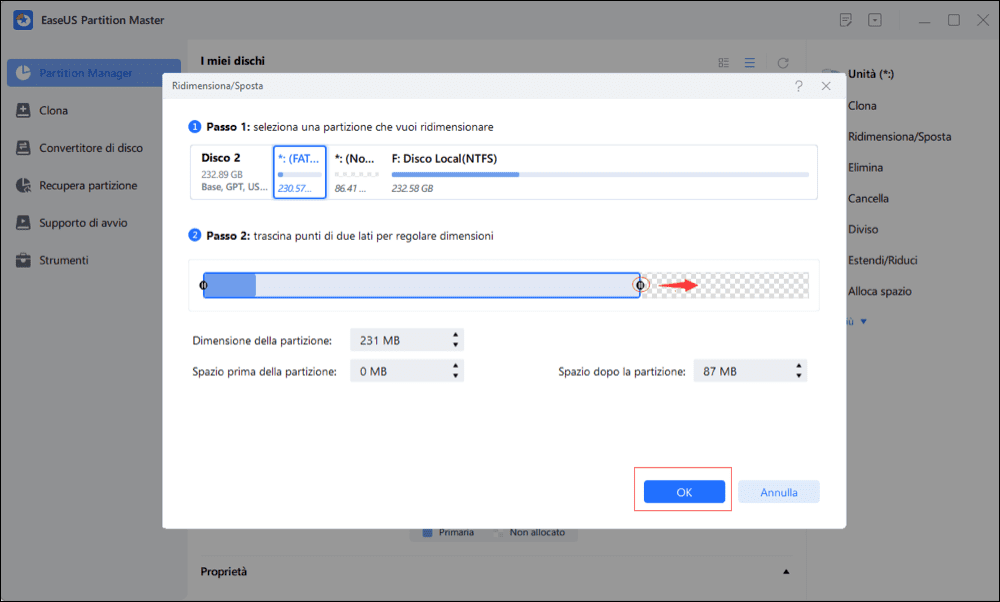Choose Elimina in the right panel
The image size is (1000, 602).
tap(865, 168)
